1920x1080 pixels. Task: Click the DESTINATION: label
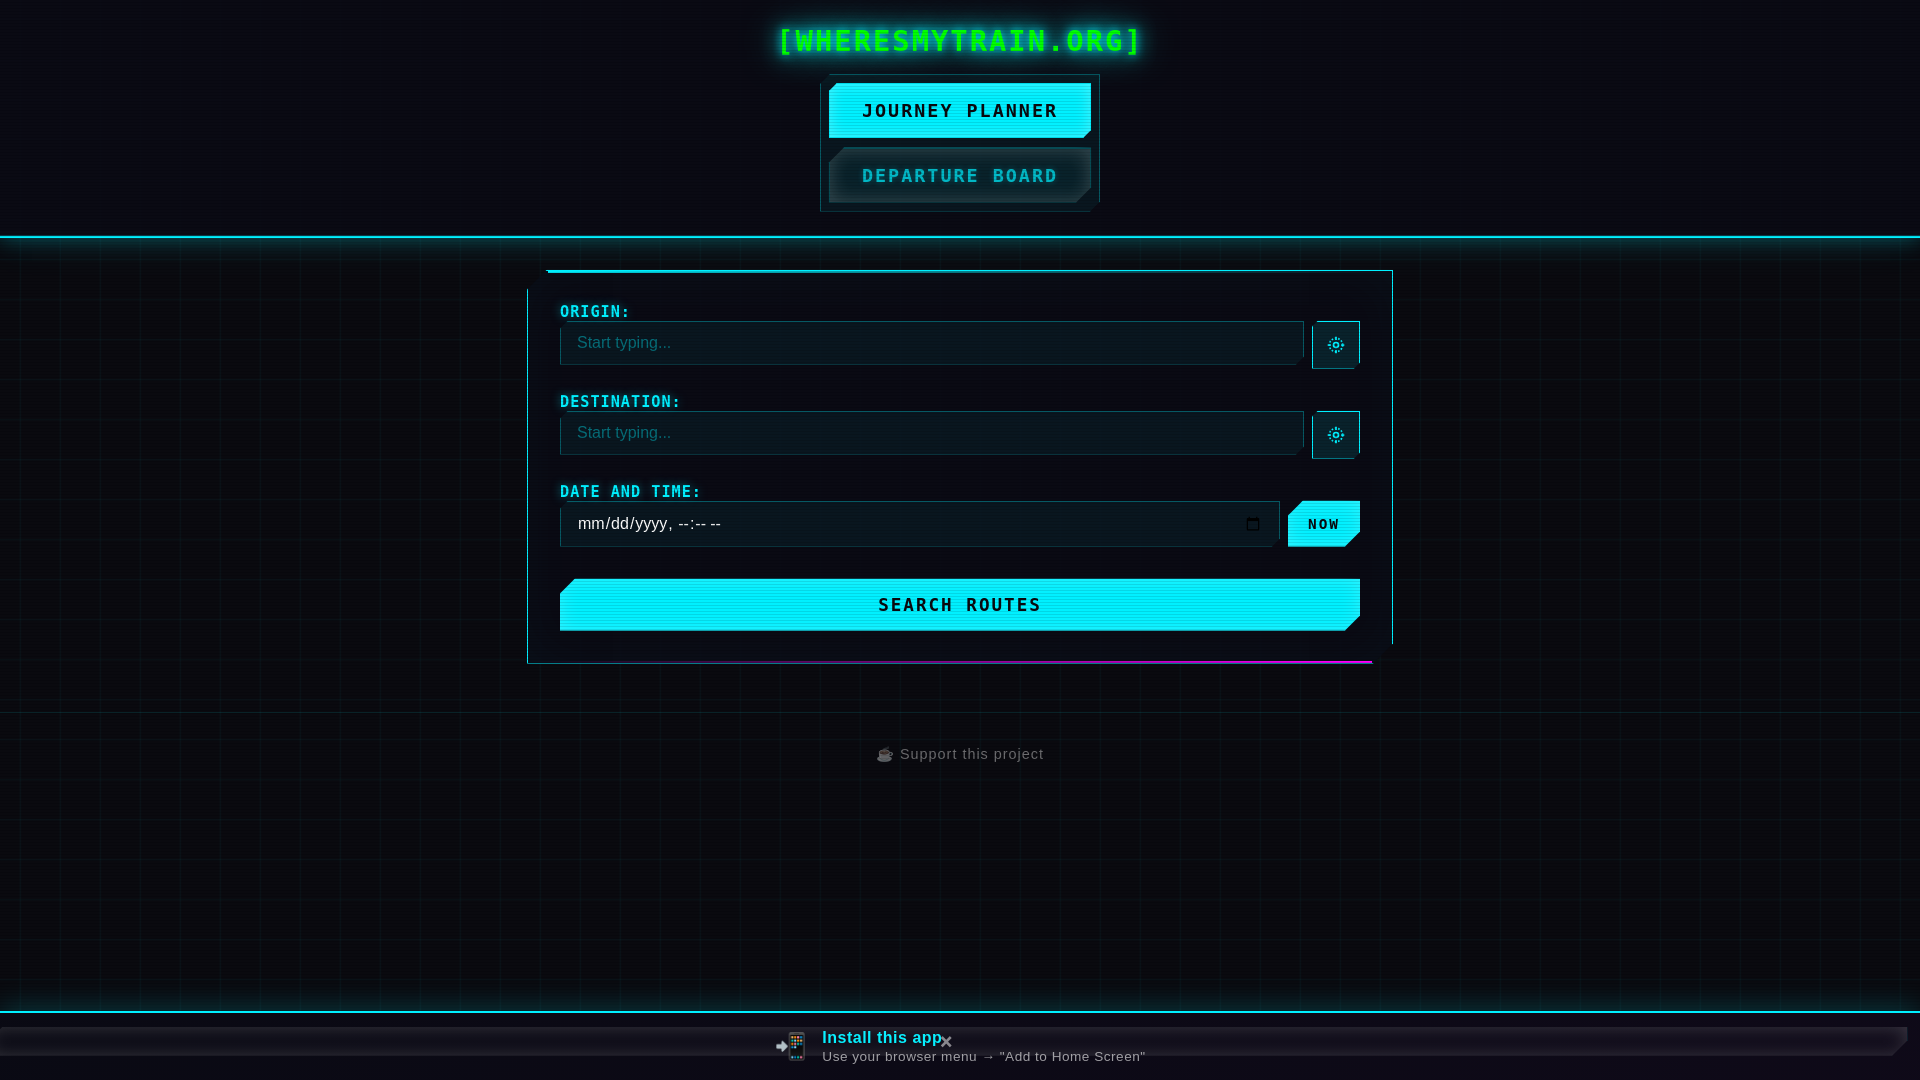[x=620, y=401]
